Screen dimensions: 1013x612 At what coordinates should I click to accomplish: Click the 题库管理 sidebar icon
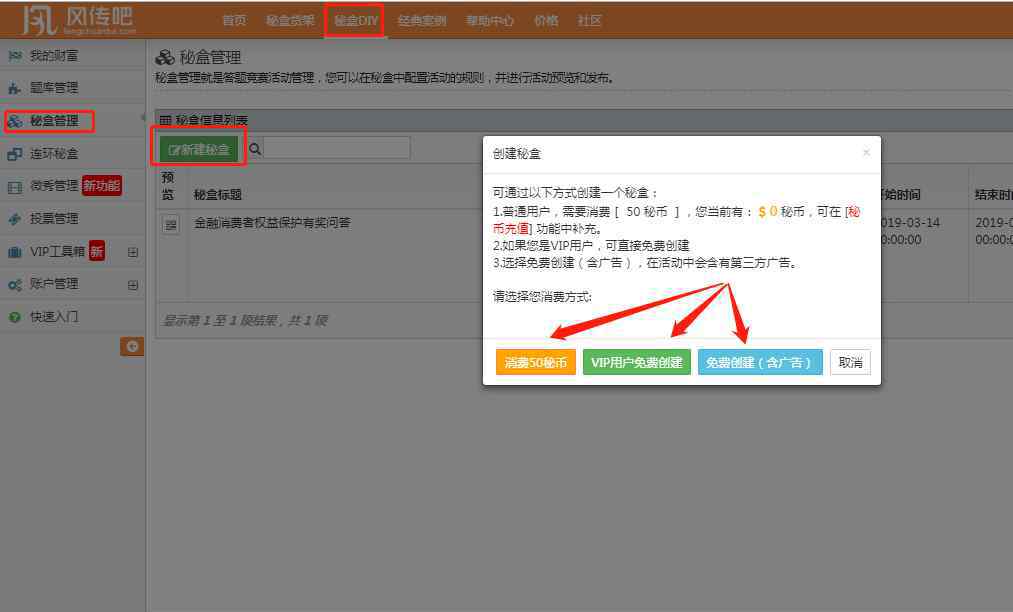tap(15, 88)
